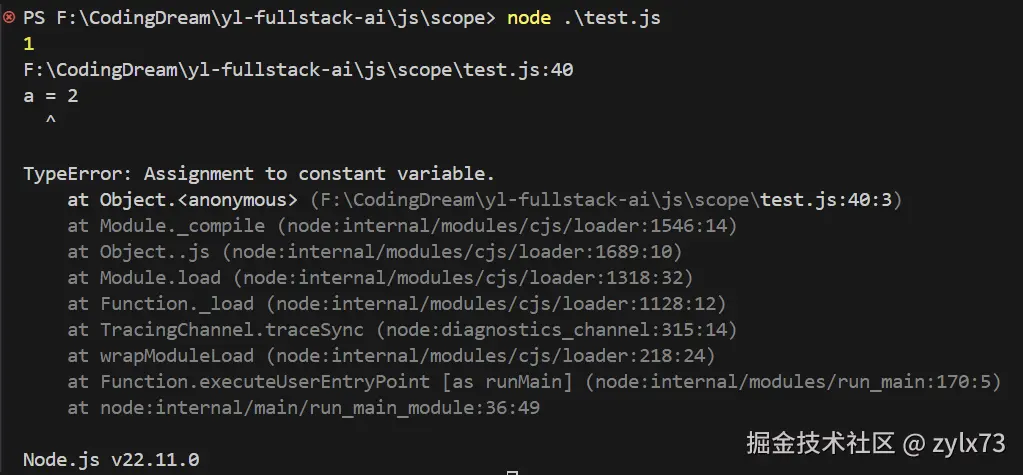The width and height of the screenshot is (1023, 475).
Task: Click the 'Node.js v22.11.0' version line
Action: 111,459
